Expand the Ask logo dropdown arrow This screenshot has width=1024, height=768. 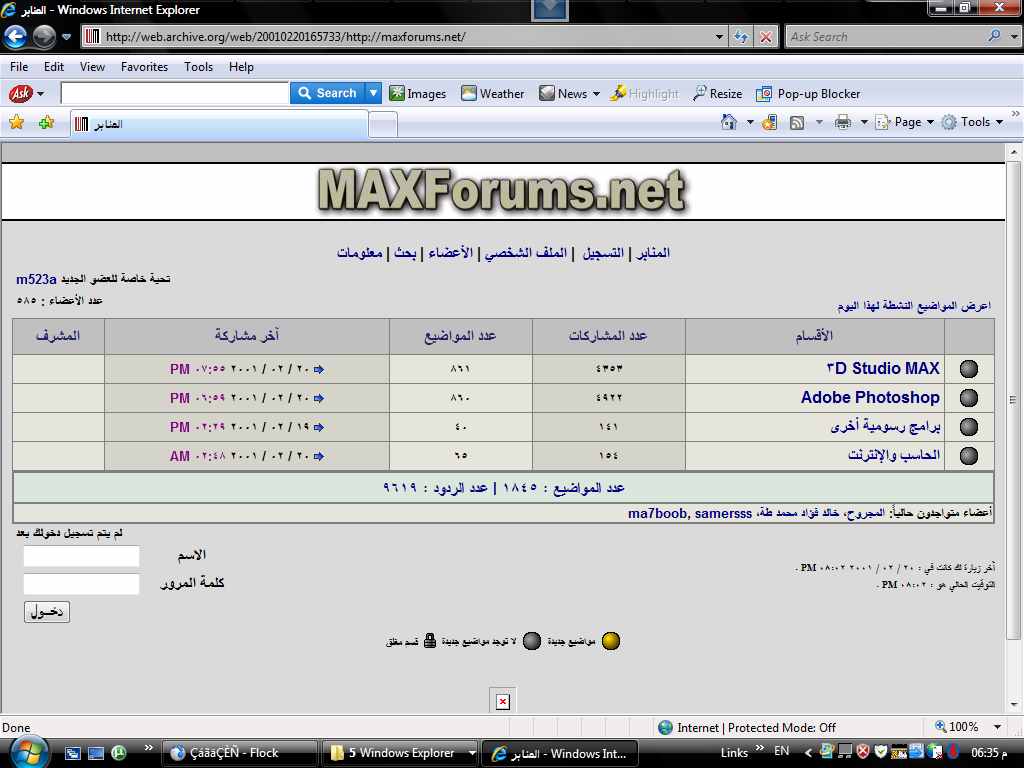pyautogui.click(x=40, y=93)
